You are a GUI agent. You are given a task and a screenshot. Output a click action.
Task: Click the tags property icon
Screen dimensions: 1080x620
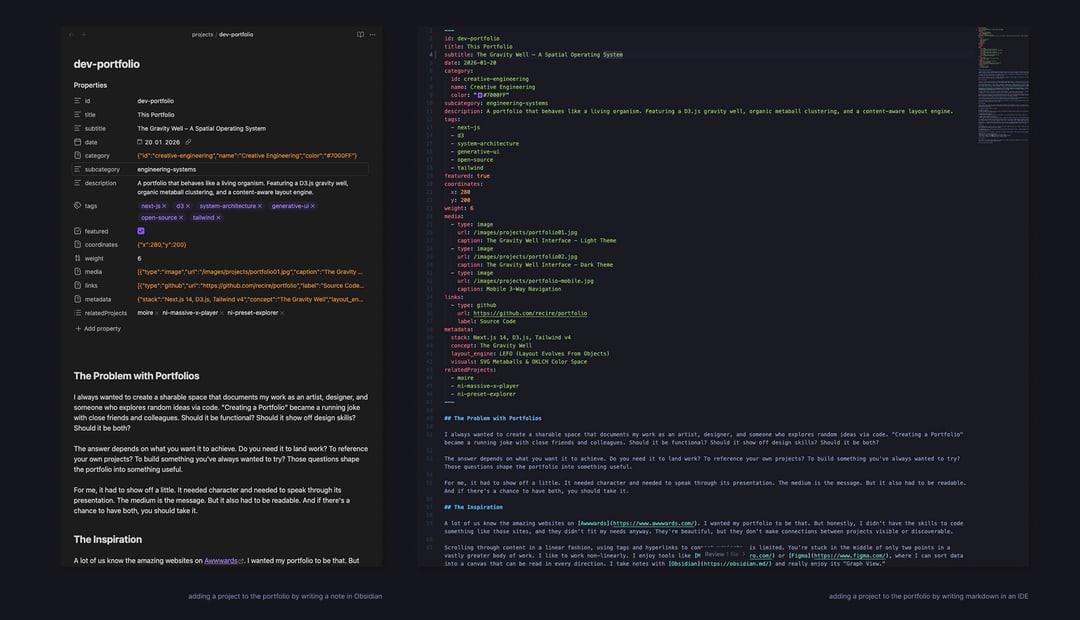point(78,206)
